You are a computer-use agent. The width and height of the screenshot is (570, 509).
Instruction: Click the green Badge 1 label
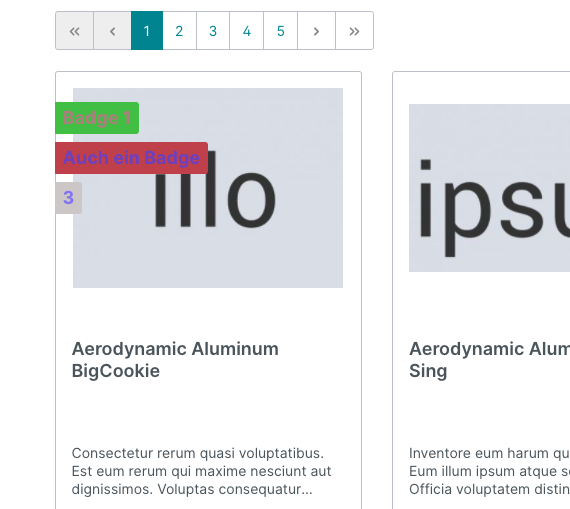click(97, 118)
